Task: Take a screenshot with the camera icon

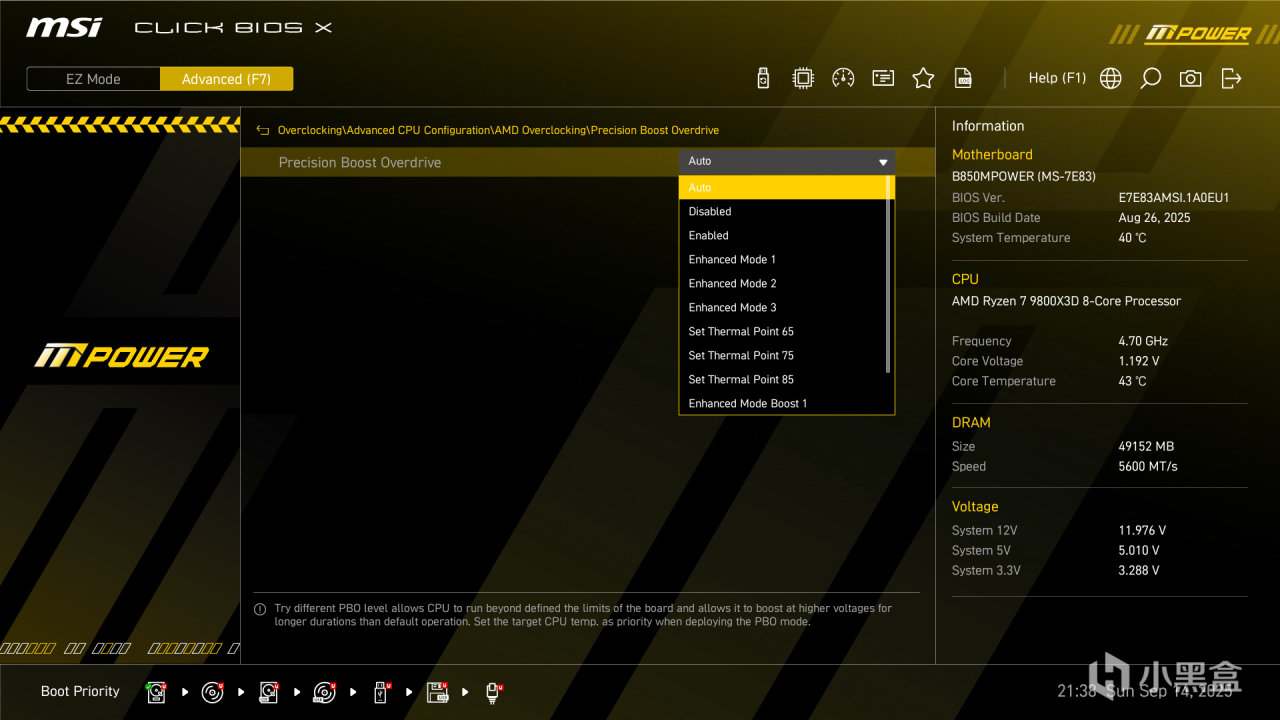Action: click(x=1190, y=78)
